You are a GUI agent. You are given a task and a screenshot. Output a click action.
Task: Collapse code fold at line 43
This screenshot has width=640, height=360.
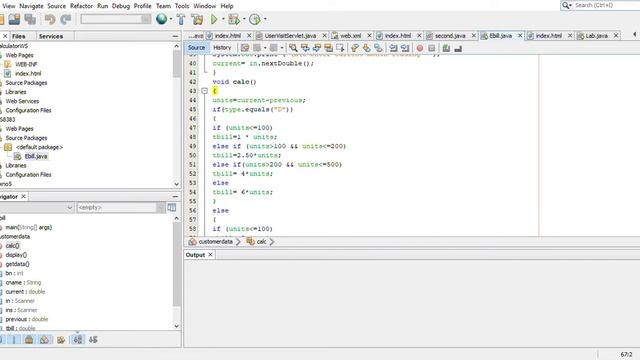[204, 91]
